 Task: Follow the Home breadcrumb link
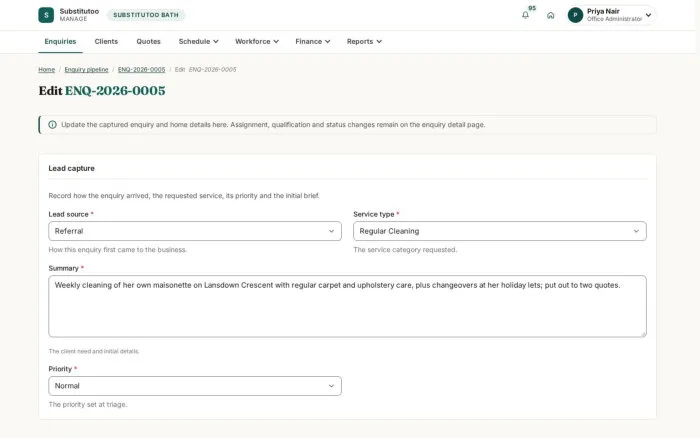coord(46,70)
